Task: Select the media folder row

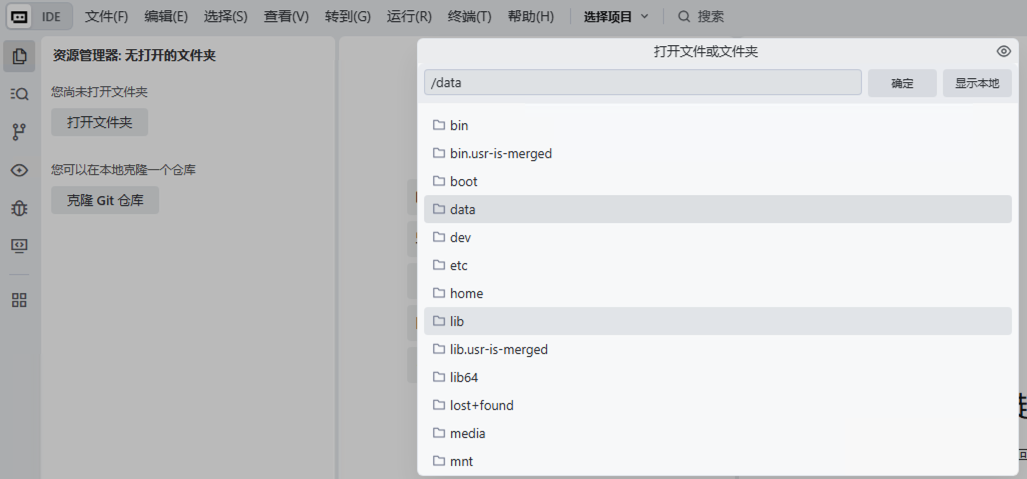Action: pos(717,433)
